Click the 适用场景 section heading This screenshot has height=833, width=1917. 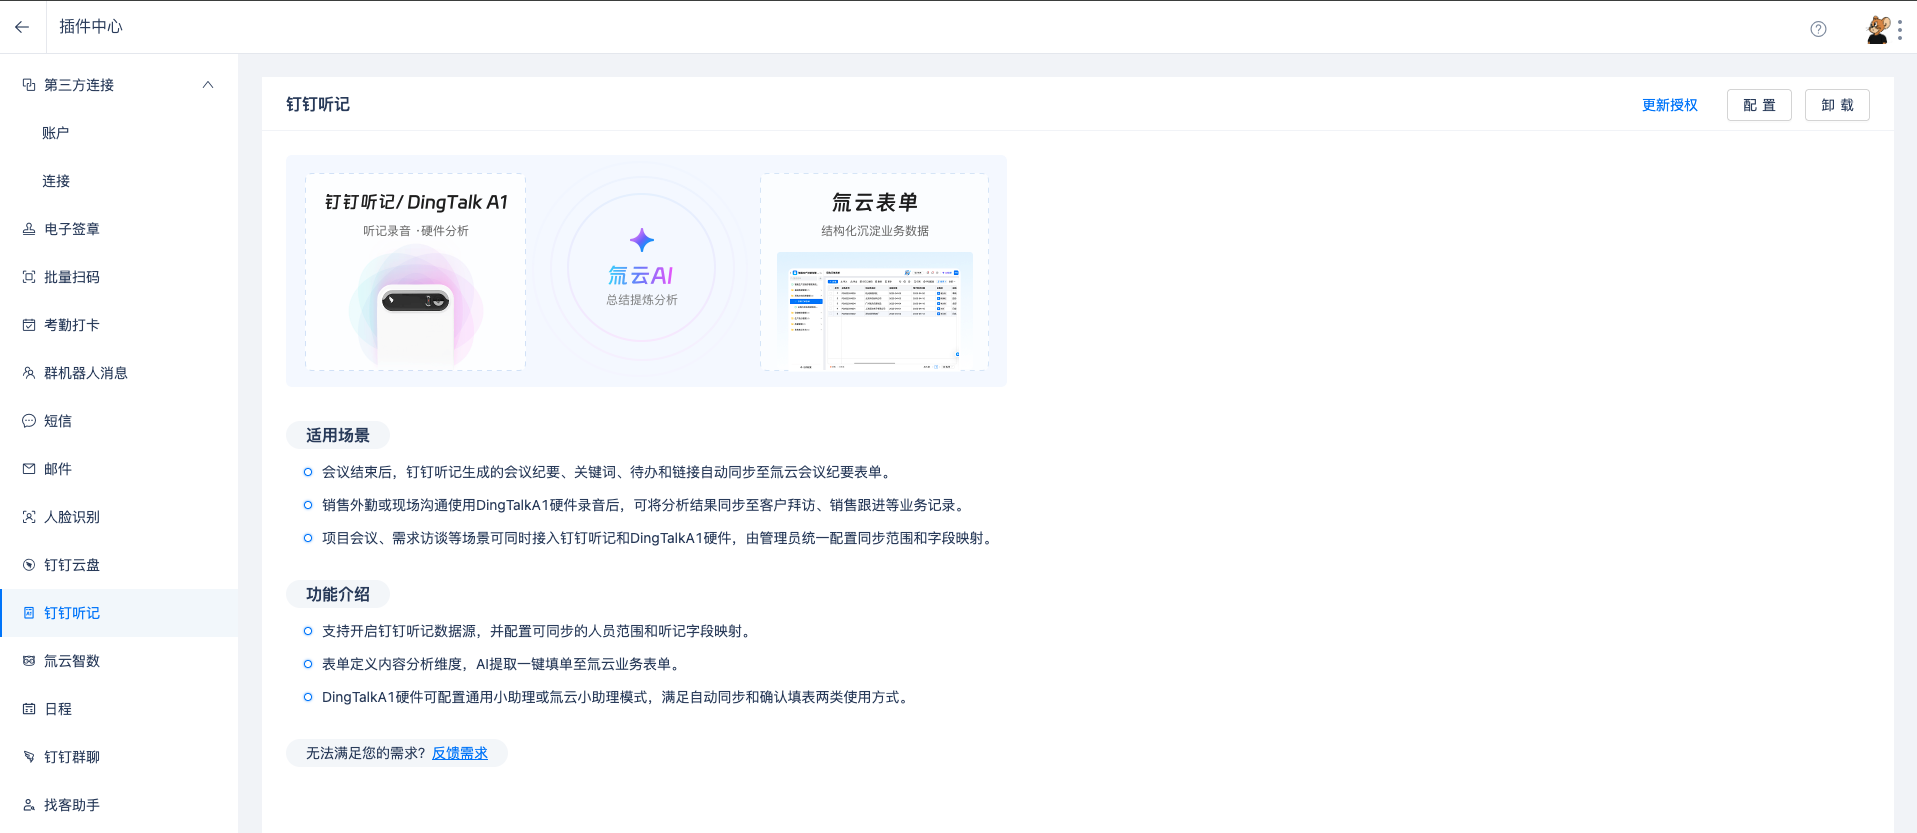[338, 435]
